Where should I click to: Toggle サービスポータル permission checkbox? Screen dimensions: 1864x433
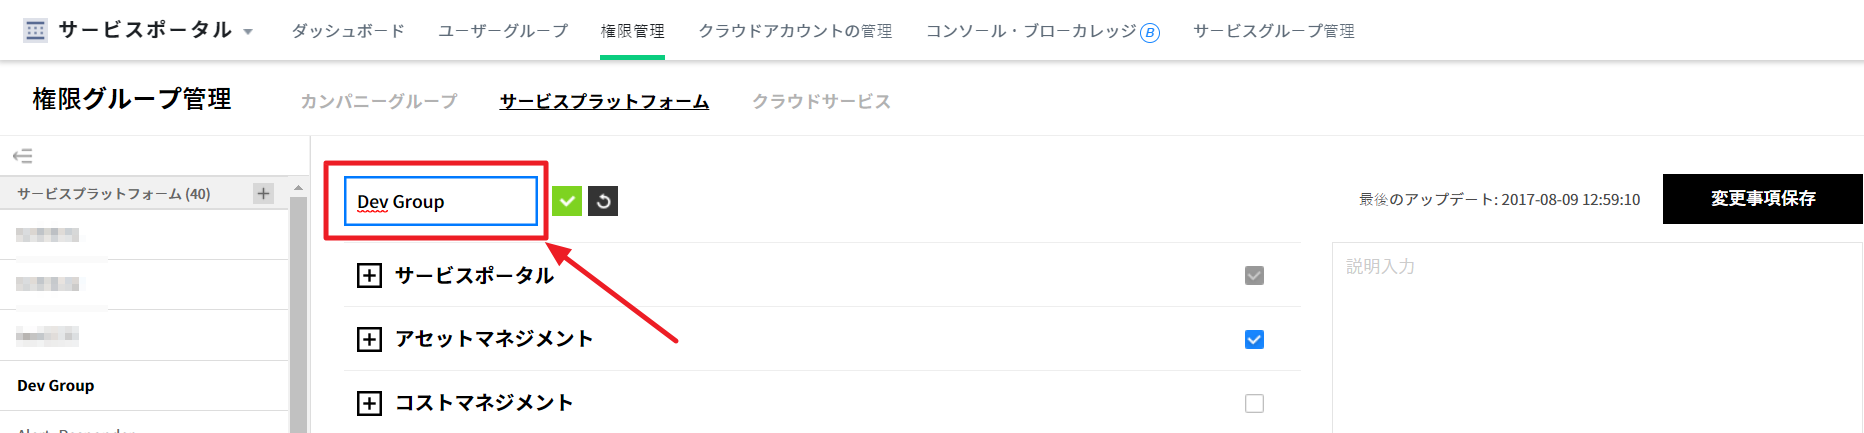[x=1254, y=275]
